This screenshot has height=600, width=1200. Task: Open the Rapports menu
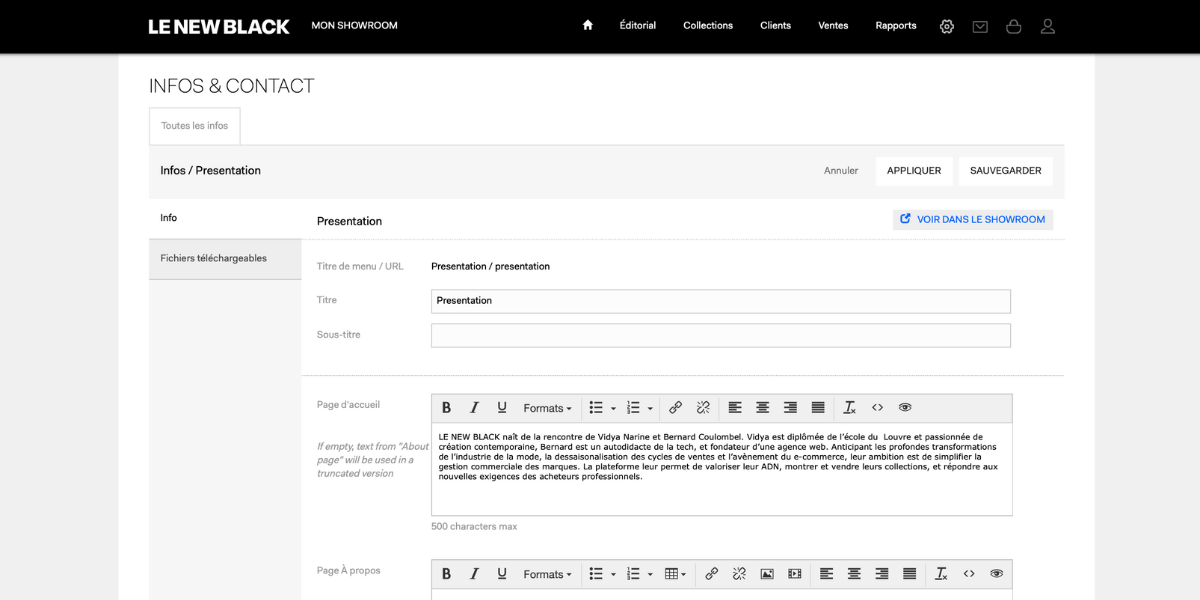896,26
